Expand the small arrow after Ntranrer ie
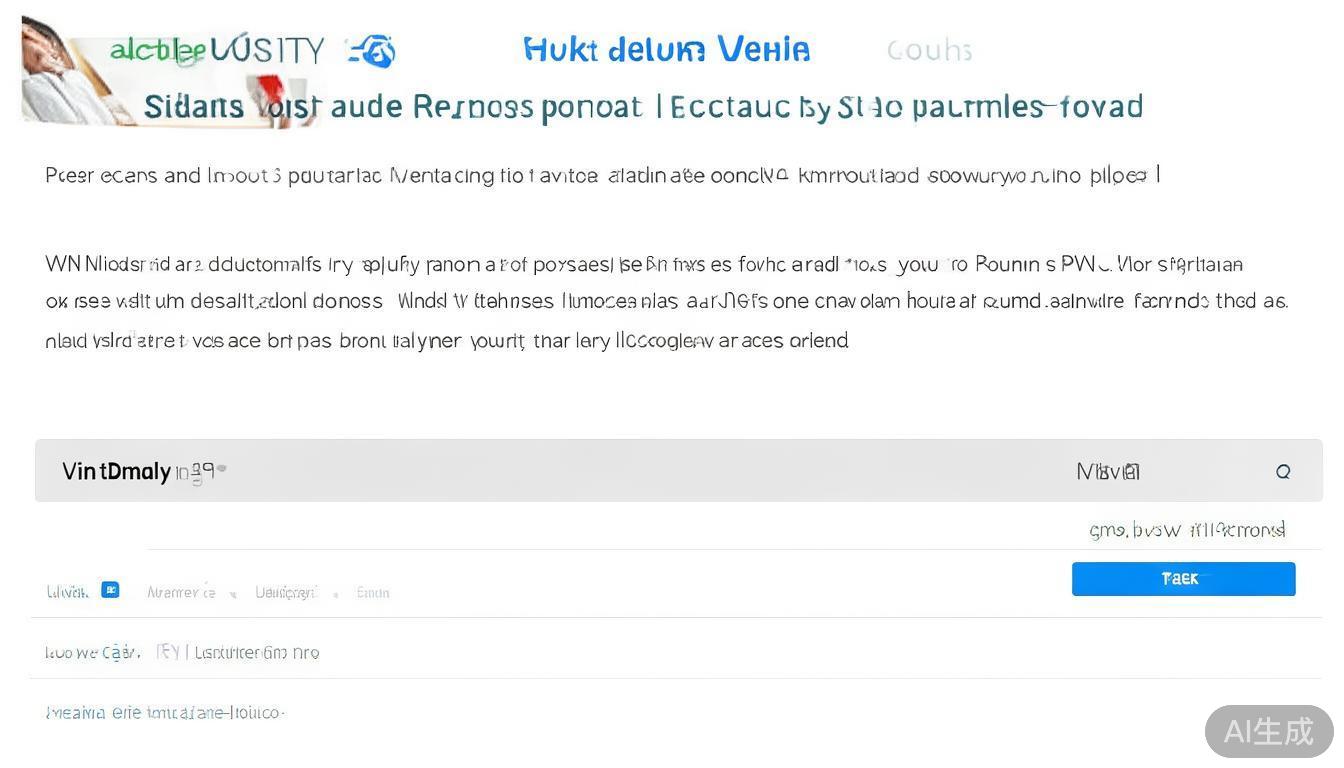 point(233,594)
